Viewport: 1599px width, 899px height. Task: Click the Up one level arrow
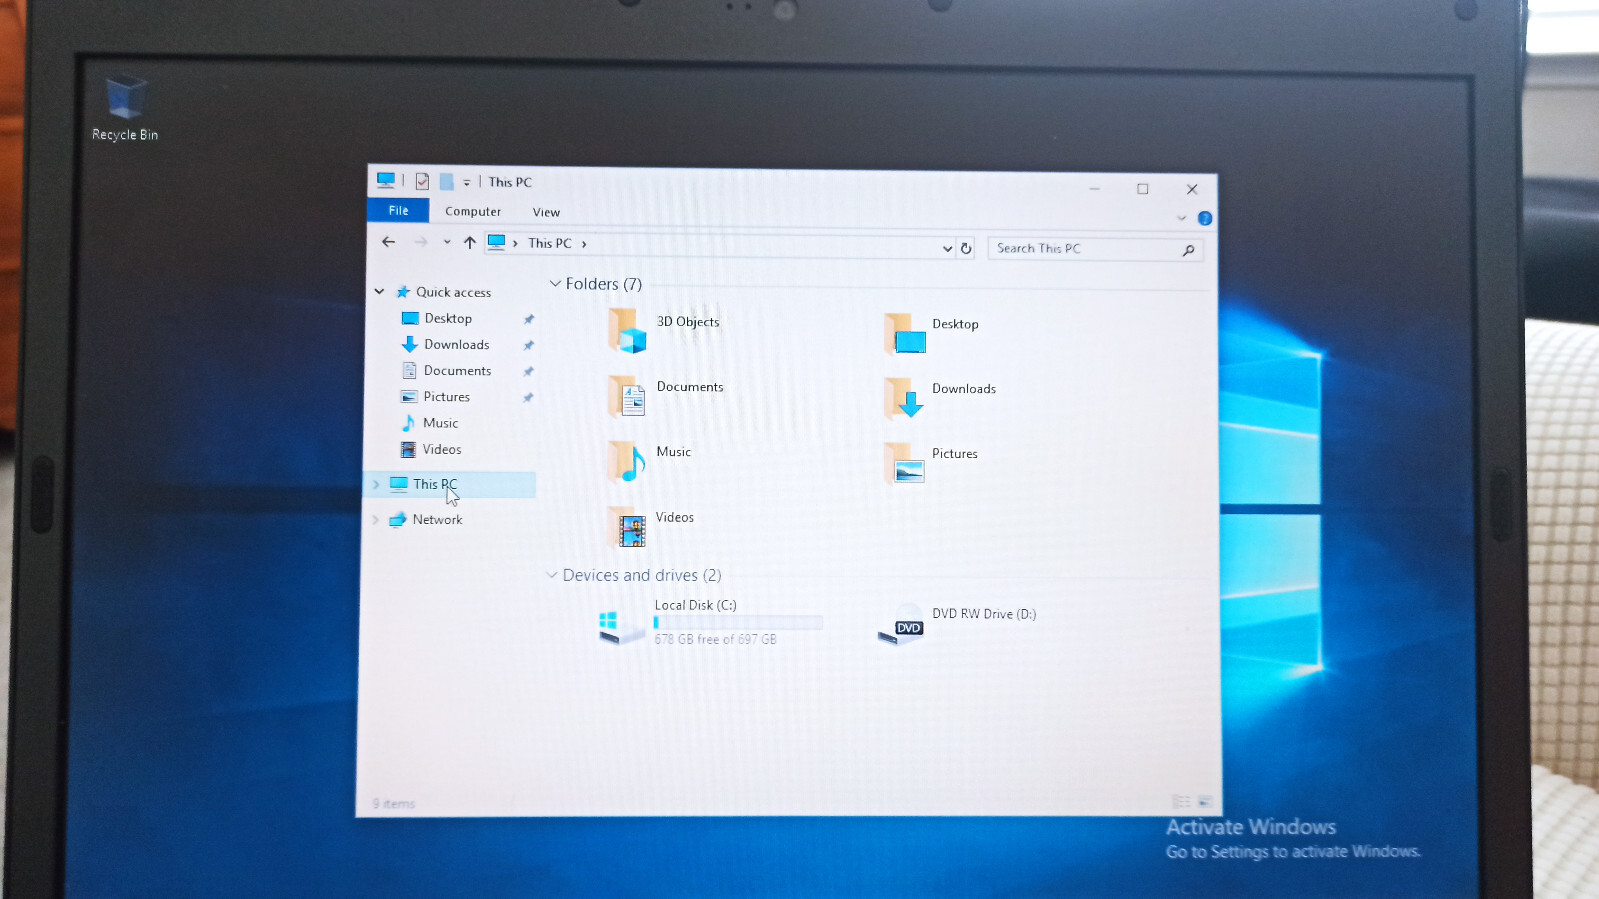[x=470, y=242]
